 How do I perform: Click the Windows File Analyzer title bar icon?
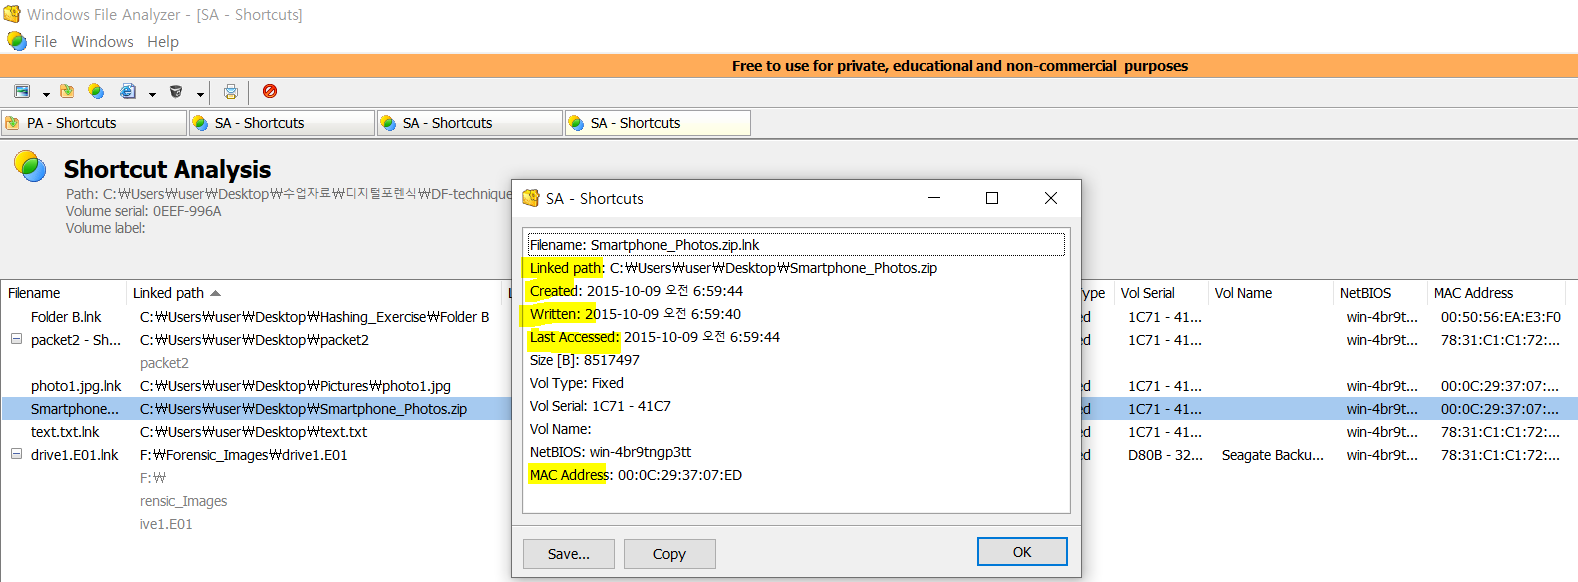point(12,14)
